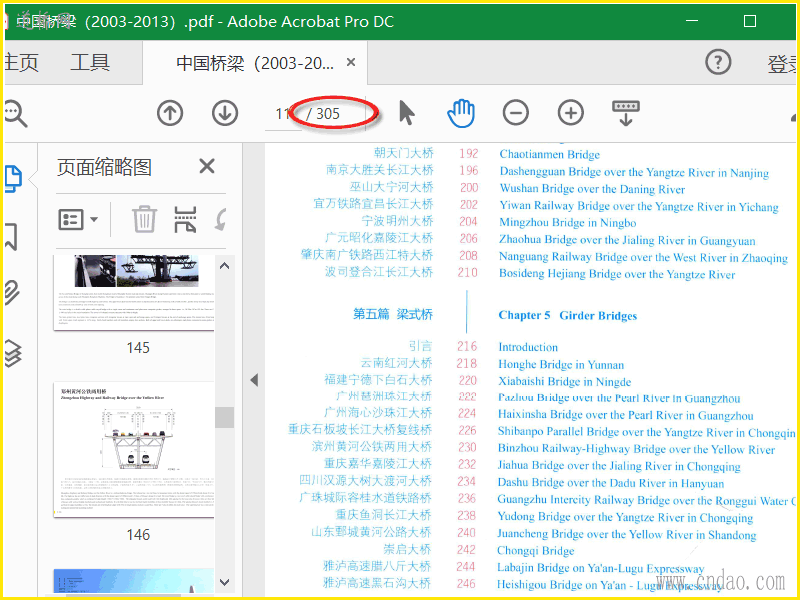Zoom out with the minus icon
800x600 pixels.
point(516,113)
